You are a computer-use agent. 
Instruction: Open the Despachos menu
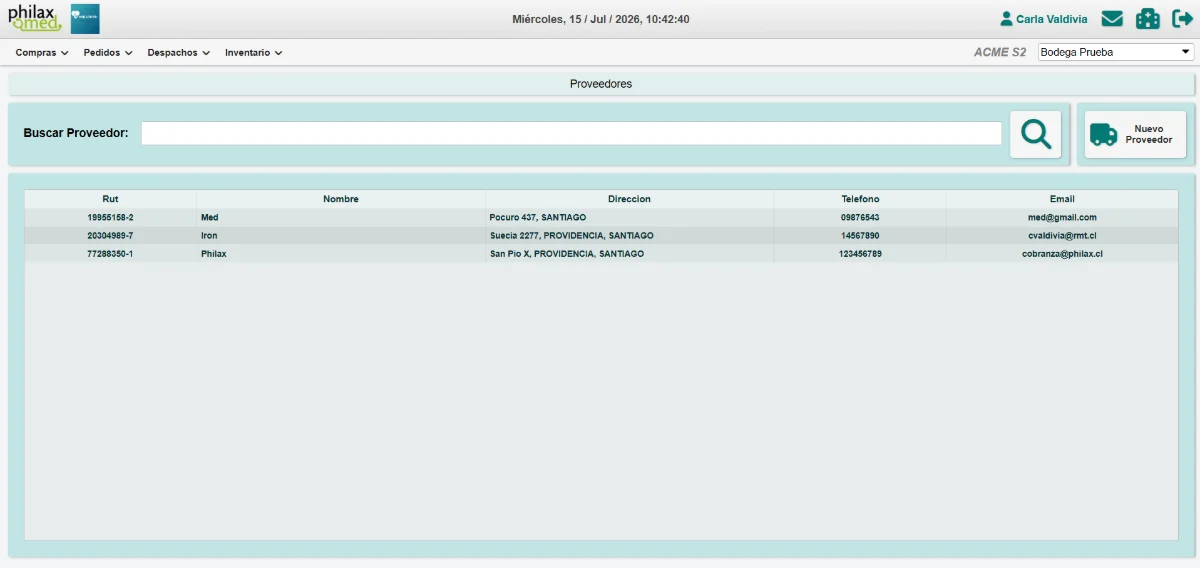coord(178,53)
